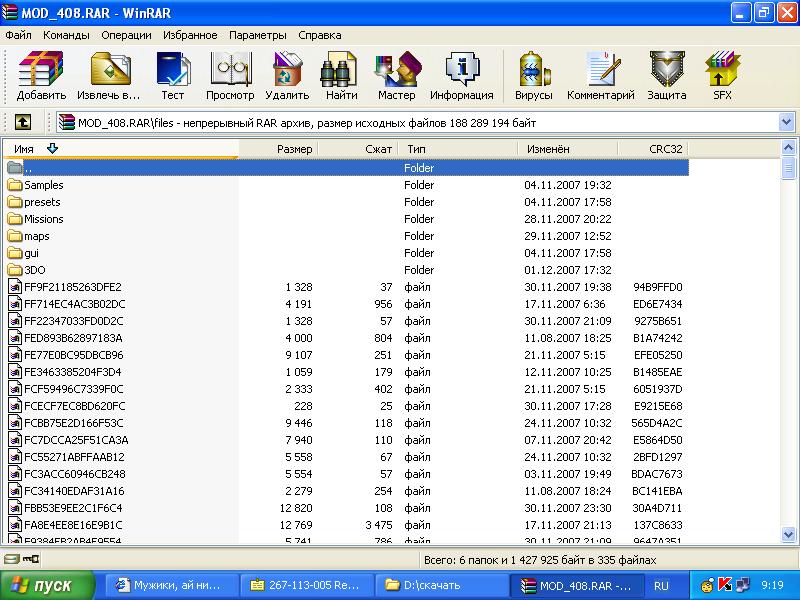This screenshot has width=800, height=600.
Task: Click scrollbar up arrow in file list
Action: 788,148
